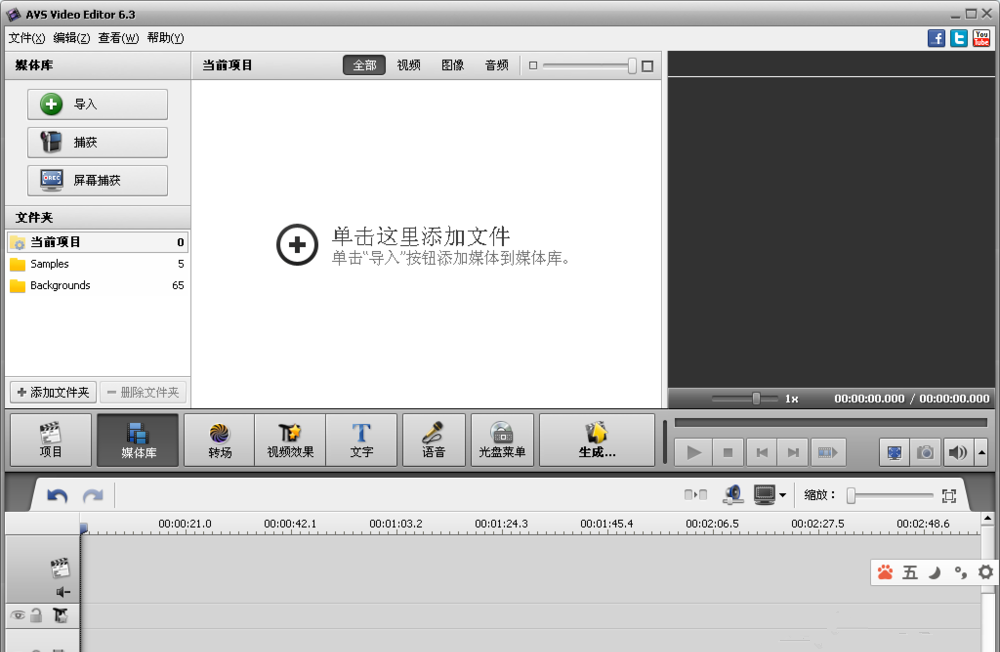This screenshot has height=652, width=1000.
Task: Click the undo arrow icon
Action: click(57, 494)
